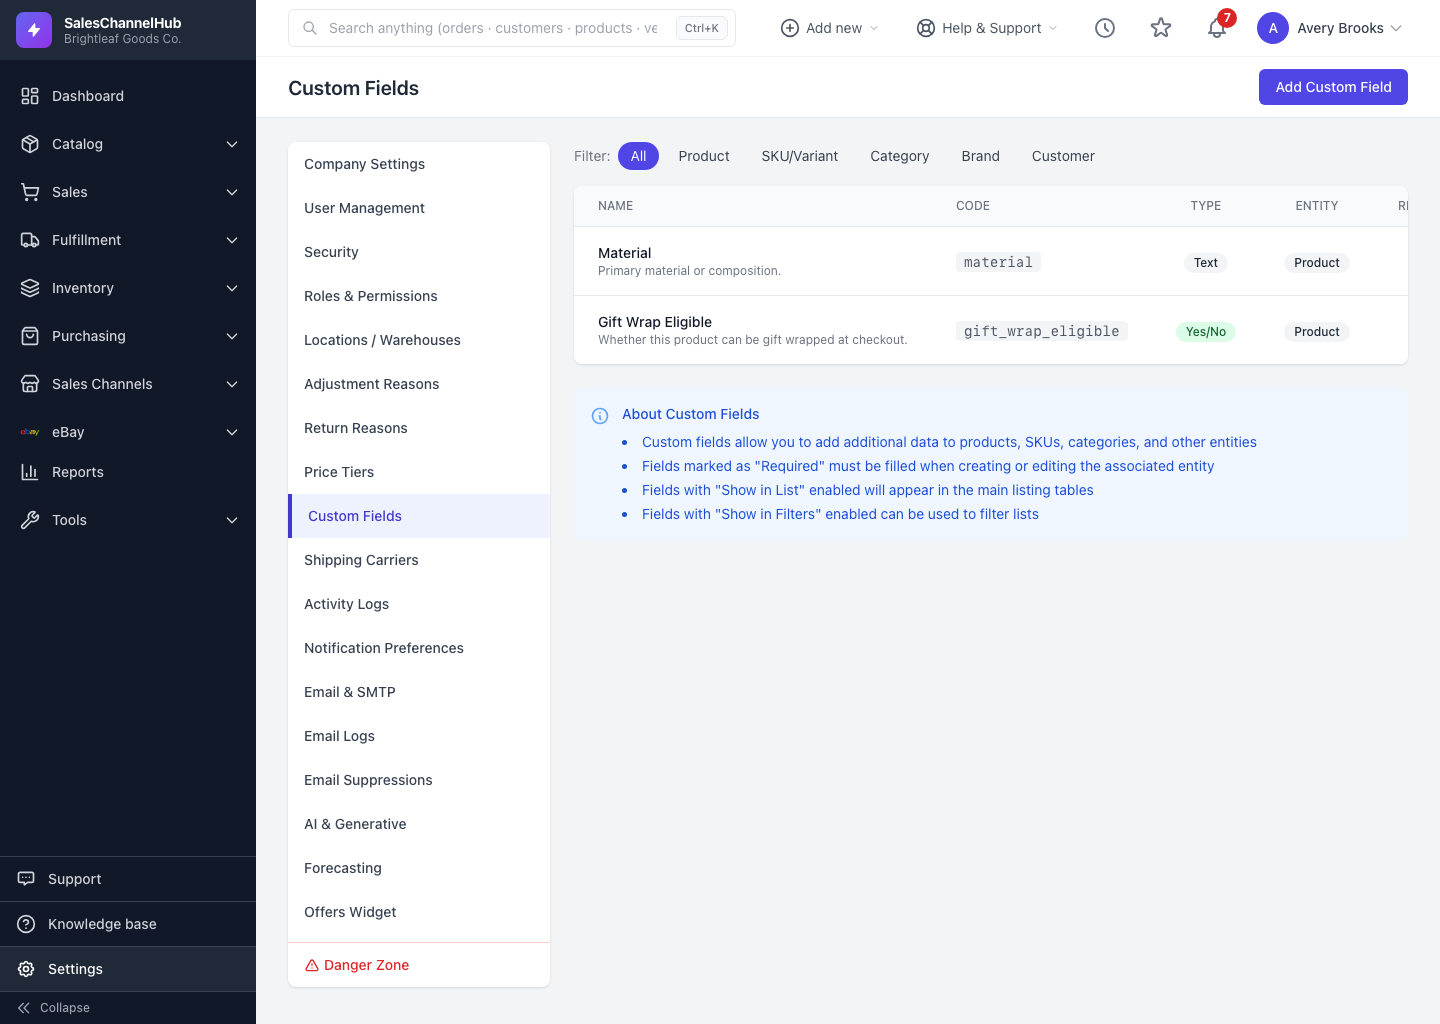Expand the Tools menu chevron
Image resolution: width=1440 pixels, height=1024 pixels.
pyautogui.click(x=232, y=520)
